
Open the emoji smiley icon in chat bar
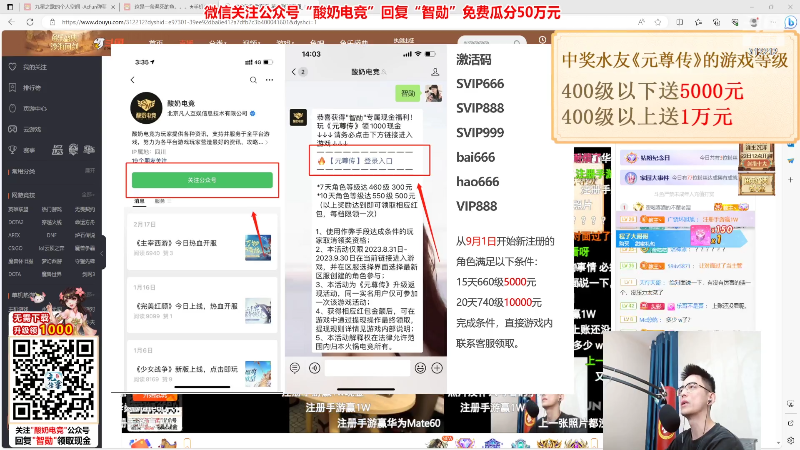coord(420,368)
